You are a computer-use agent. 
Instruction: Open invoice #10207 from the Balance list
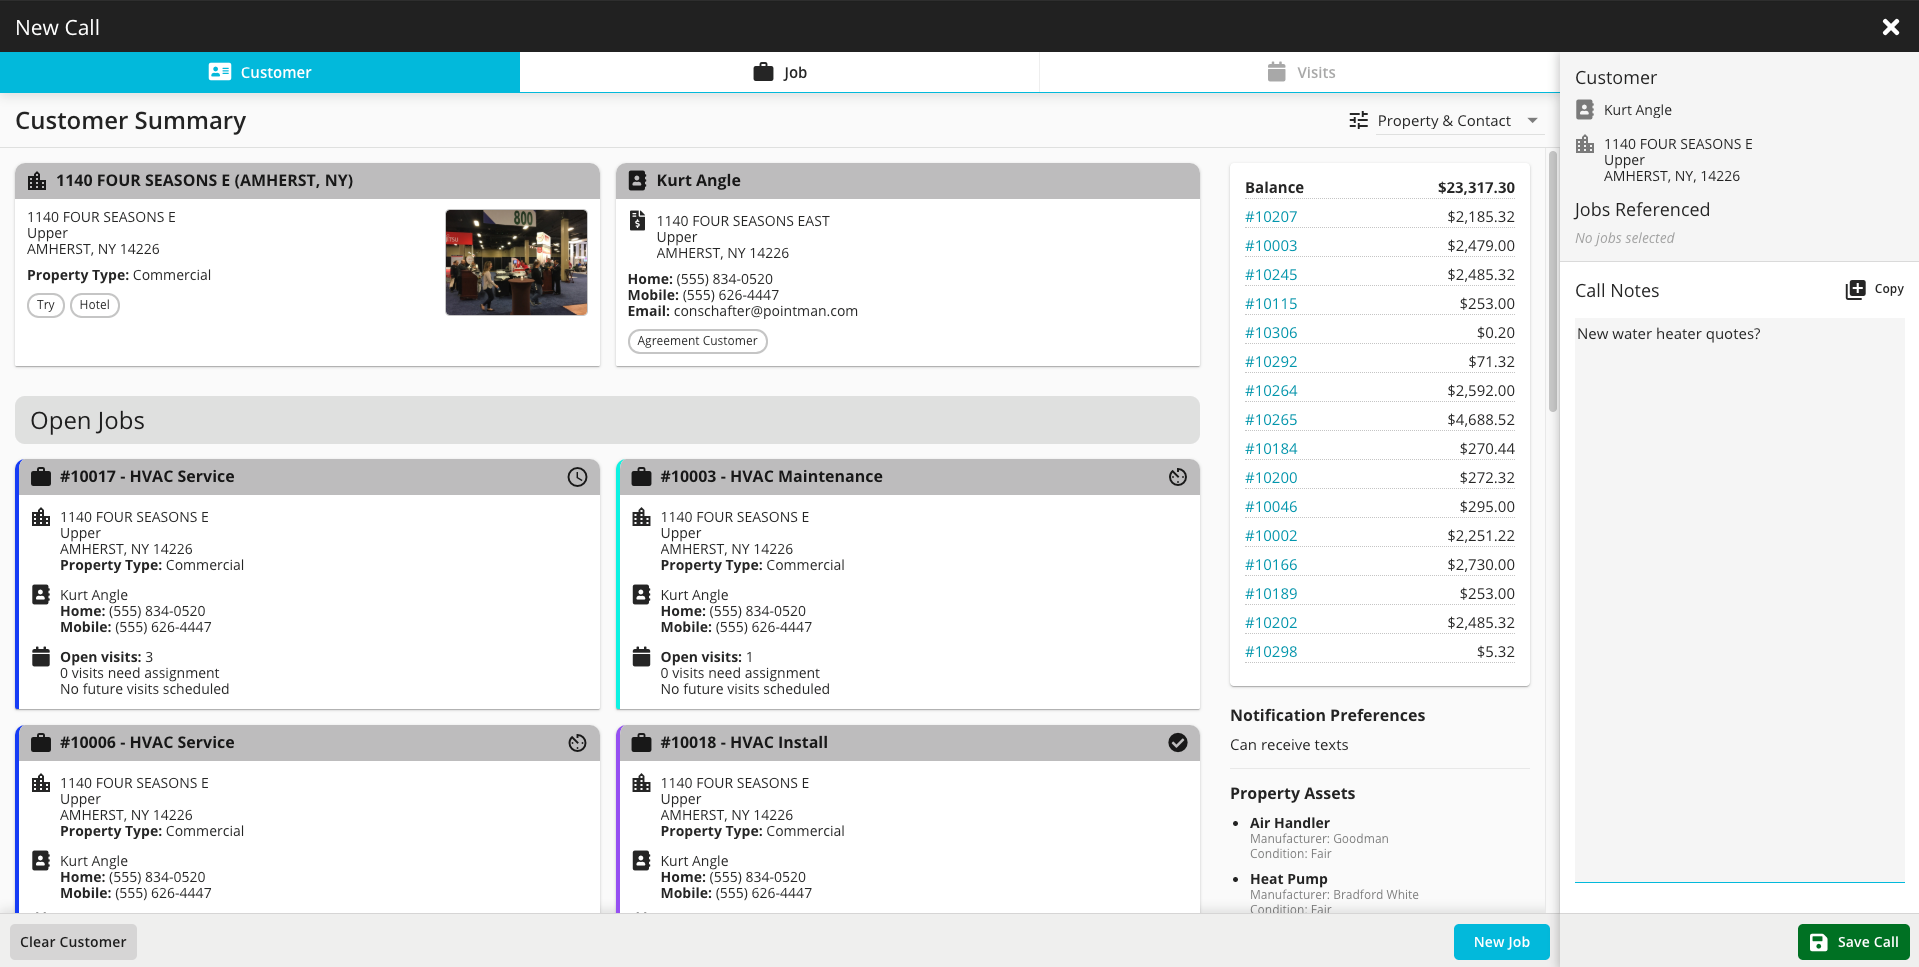[x=1270, y=216]
